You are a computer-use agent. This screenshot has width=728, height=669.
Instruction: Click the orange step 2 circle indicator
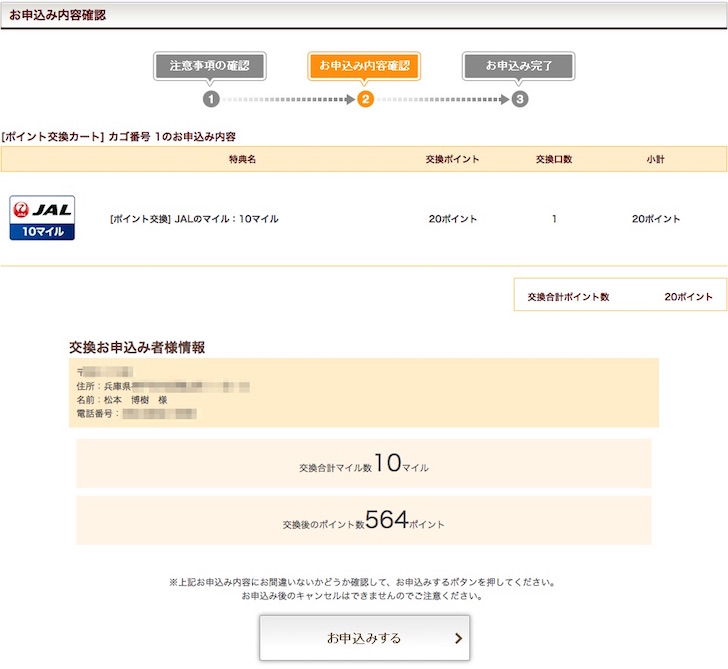365,99
